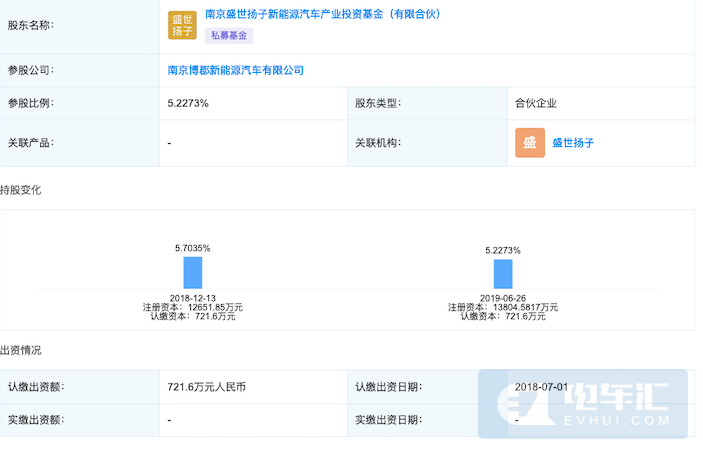Click the 2018-12-13 date label
The width and height of the screenshot is (703, 458).
[x=193, y=298]
